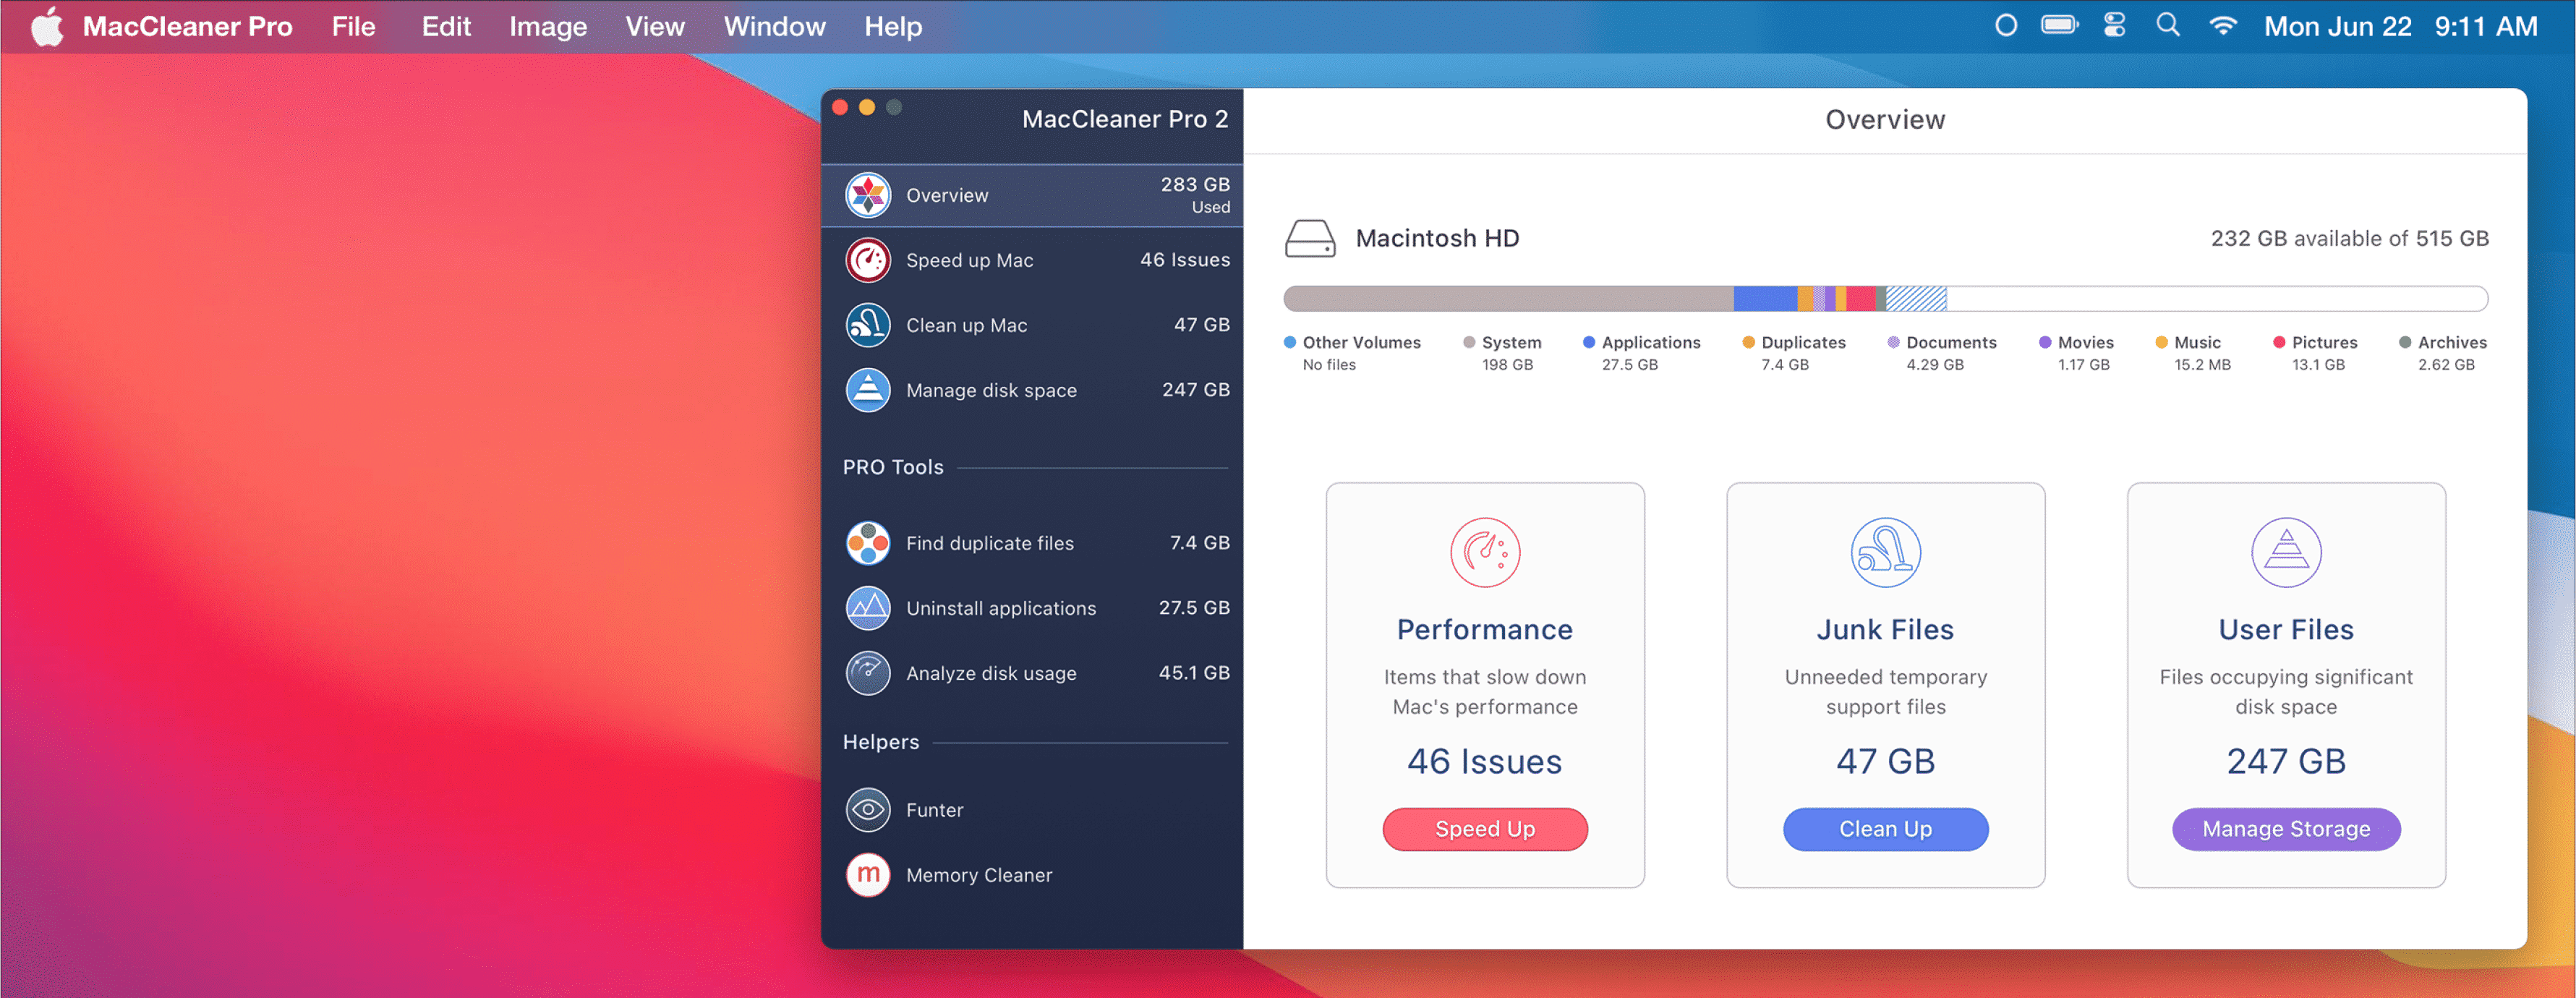Open Control Center in menu bar
This screenshot has width=2576, height=998.
tap(2114, 26)
